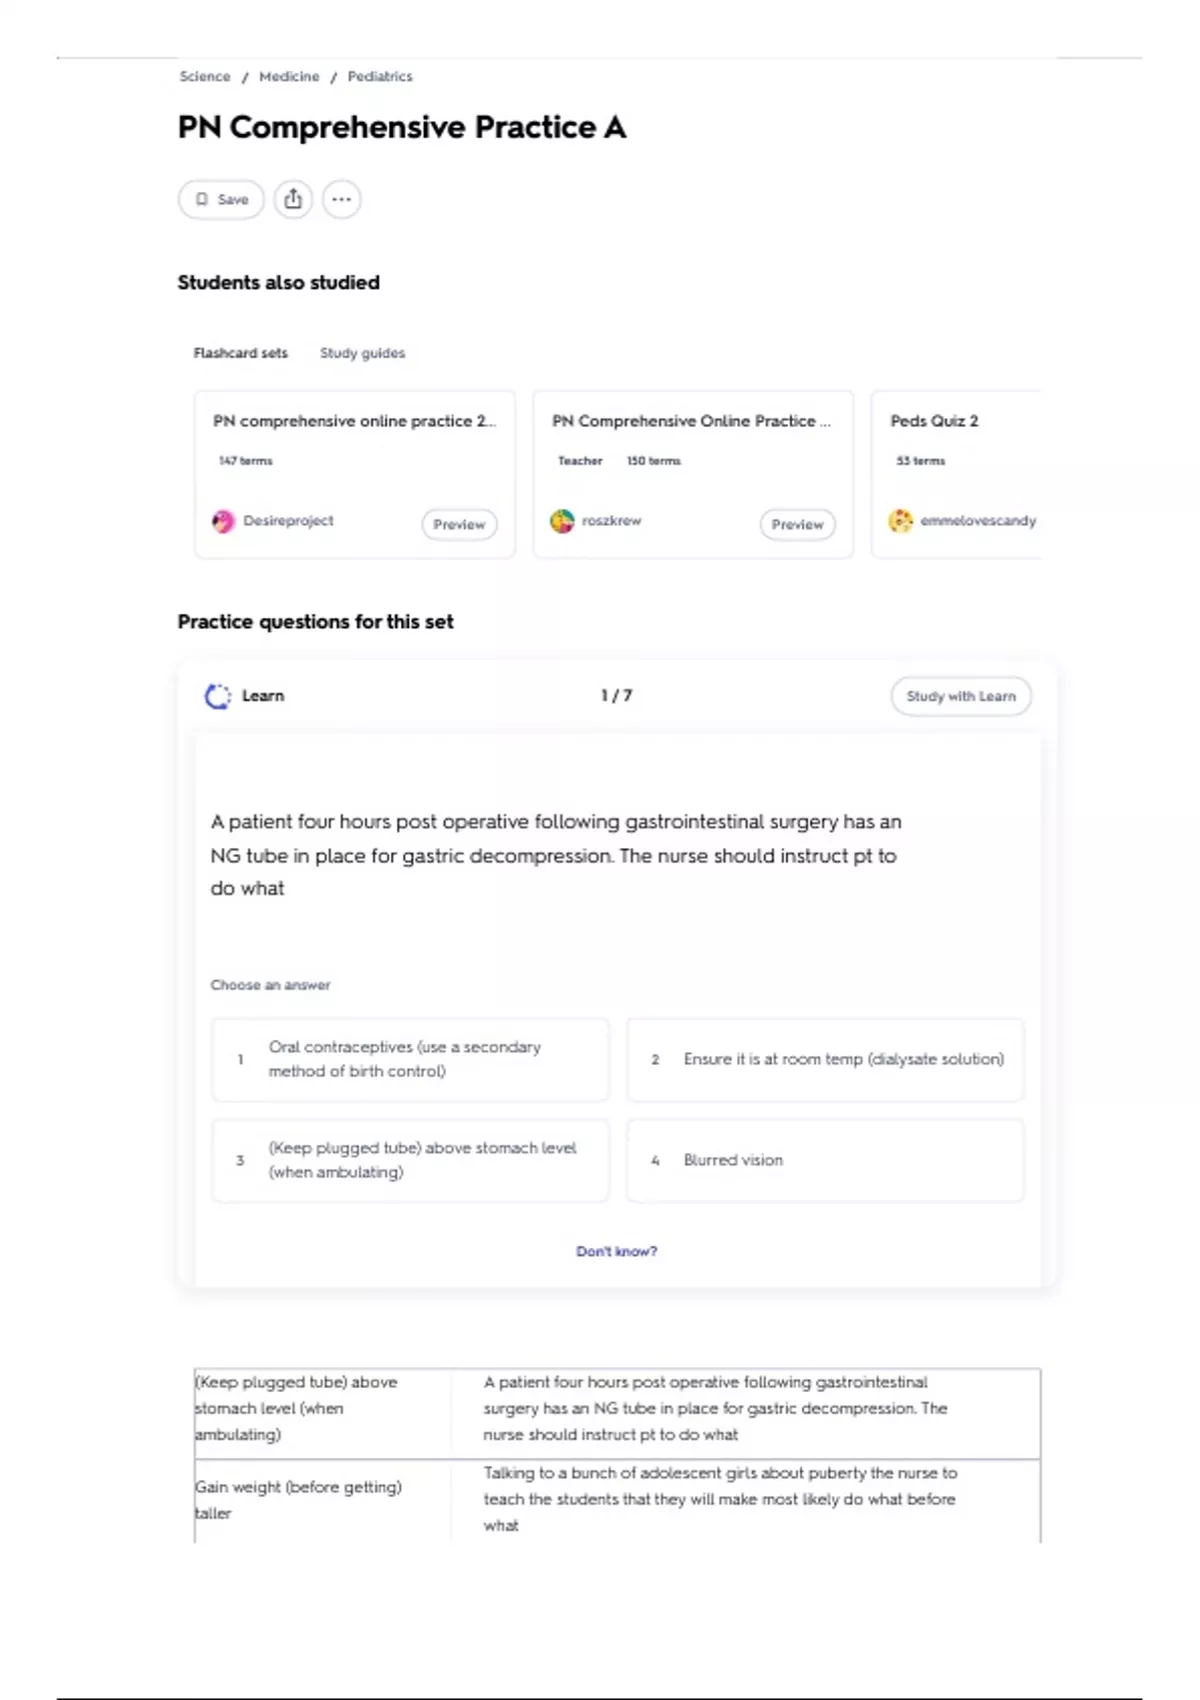Switch to the Study guides tab

362,353
